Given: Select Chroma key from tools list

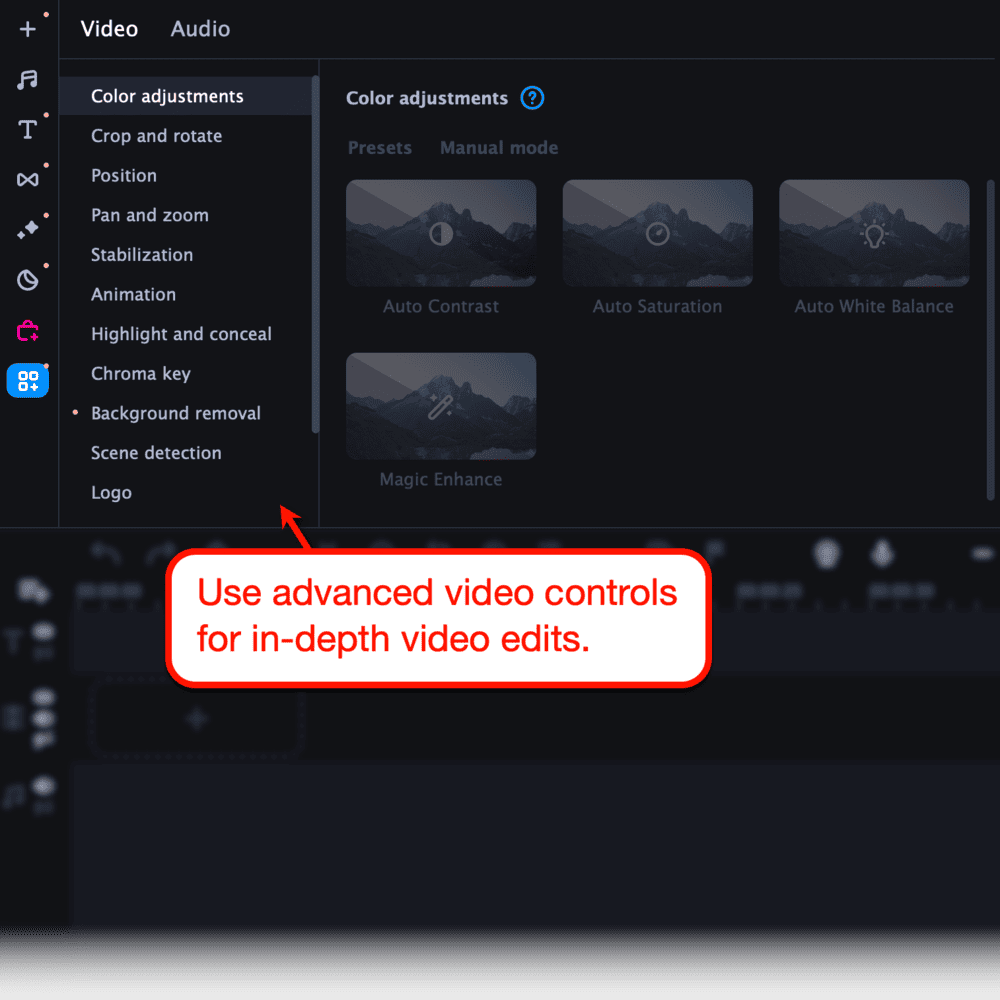Looking at the screenshot, I should pyautogui.click(x=140, y=374).
